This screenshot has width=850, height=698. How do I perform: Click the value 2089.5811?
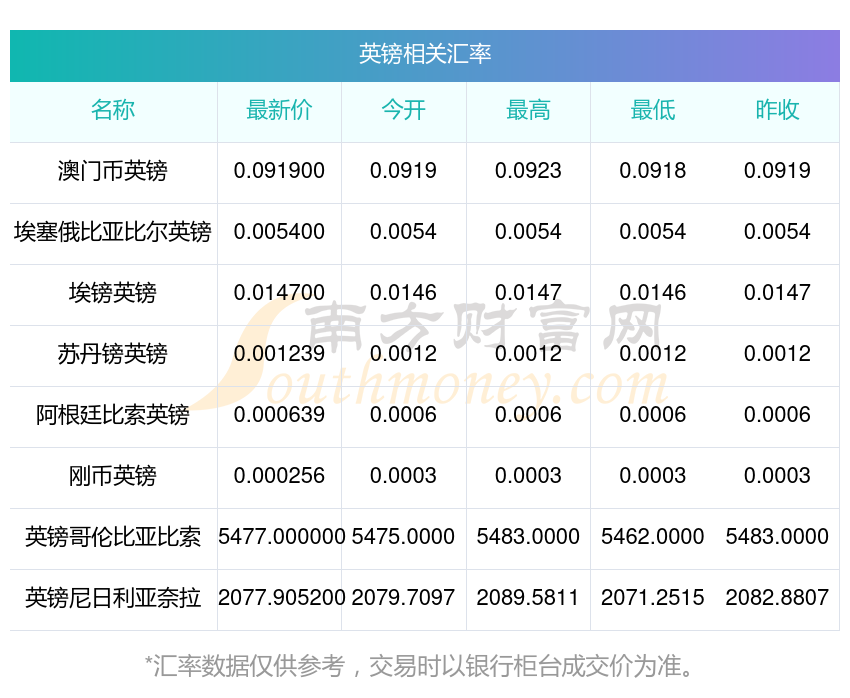tap(528, 598)
